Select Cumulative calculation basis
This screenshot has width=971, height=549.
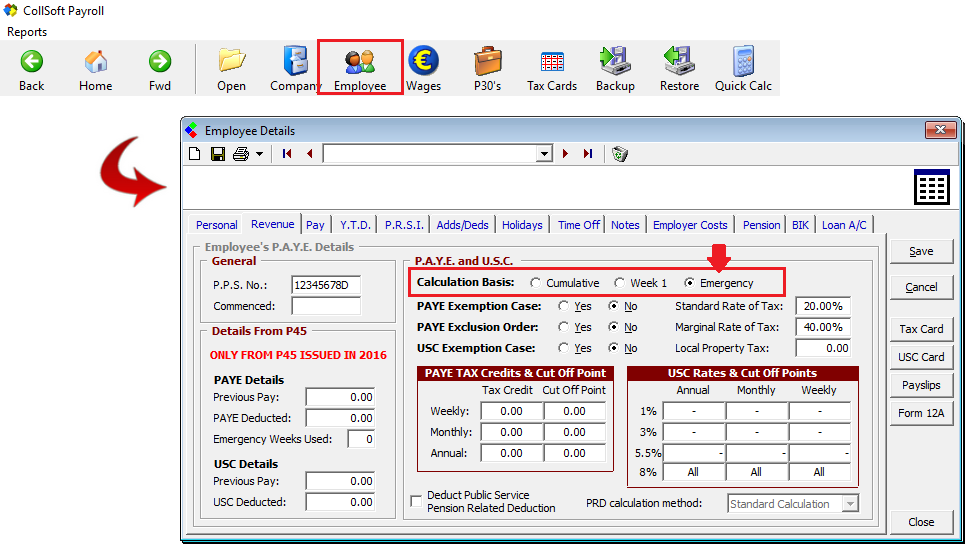coord(536,284)
